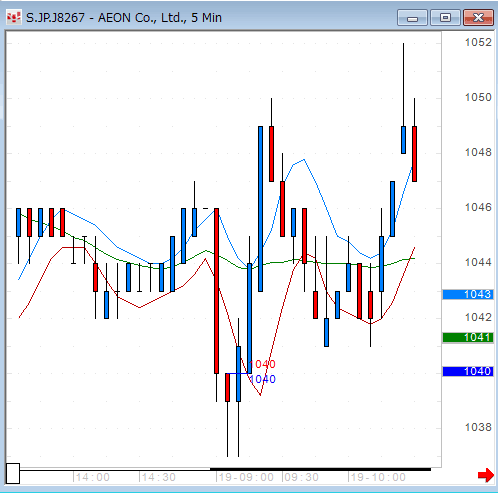Click the dark blue 1040 price marker
This screenshot has width=498, height=493.
(x=468, y=371)
